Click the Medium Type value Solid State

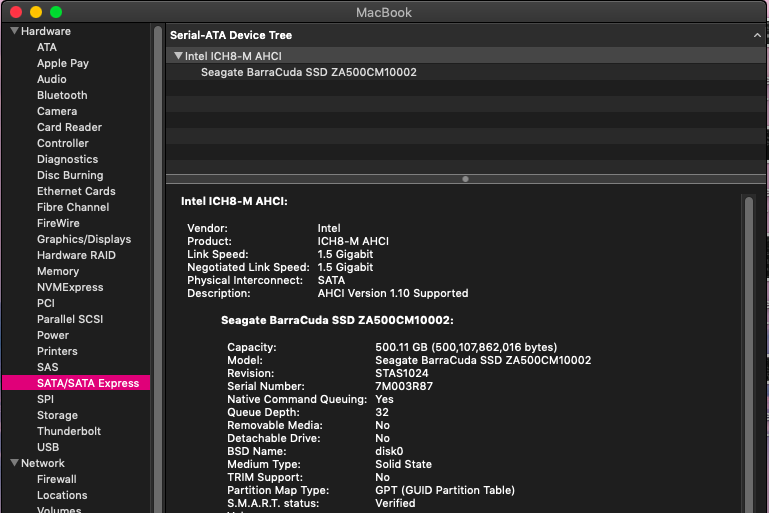click(403, 464)
